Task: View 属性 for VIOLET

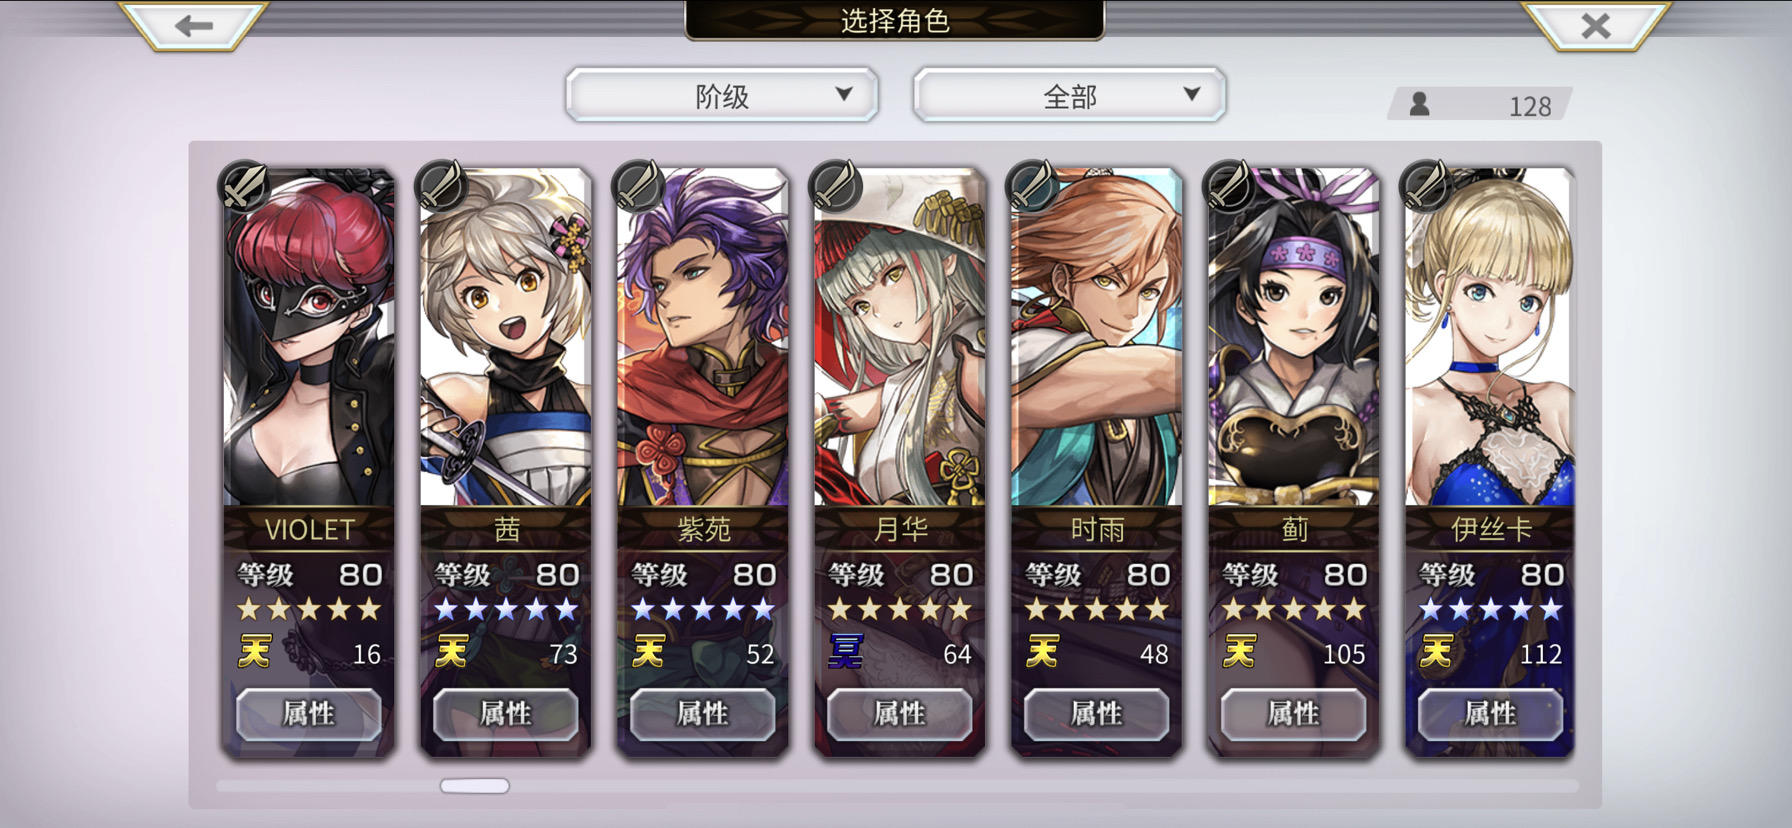Action: pos(308,714)
